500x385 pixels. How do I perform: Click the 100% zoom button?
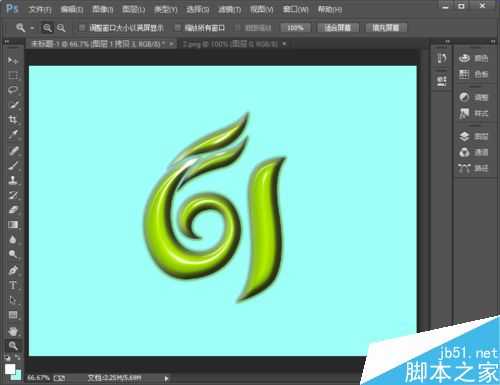pos(295,28)
